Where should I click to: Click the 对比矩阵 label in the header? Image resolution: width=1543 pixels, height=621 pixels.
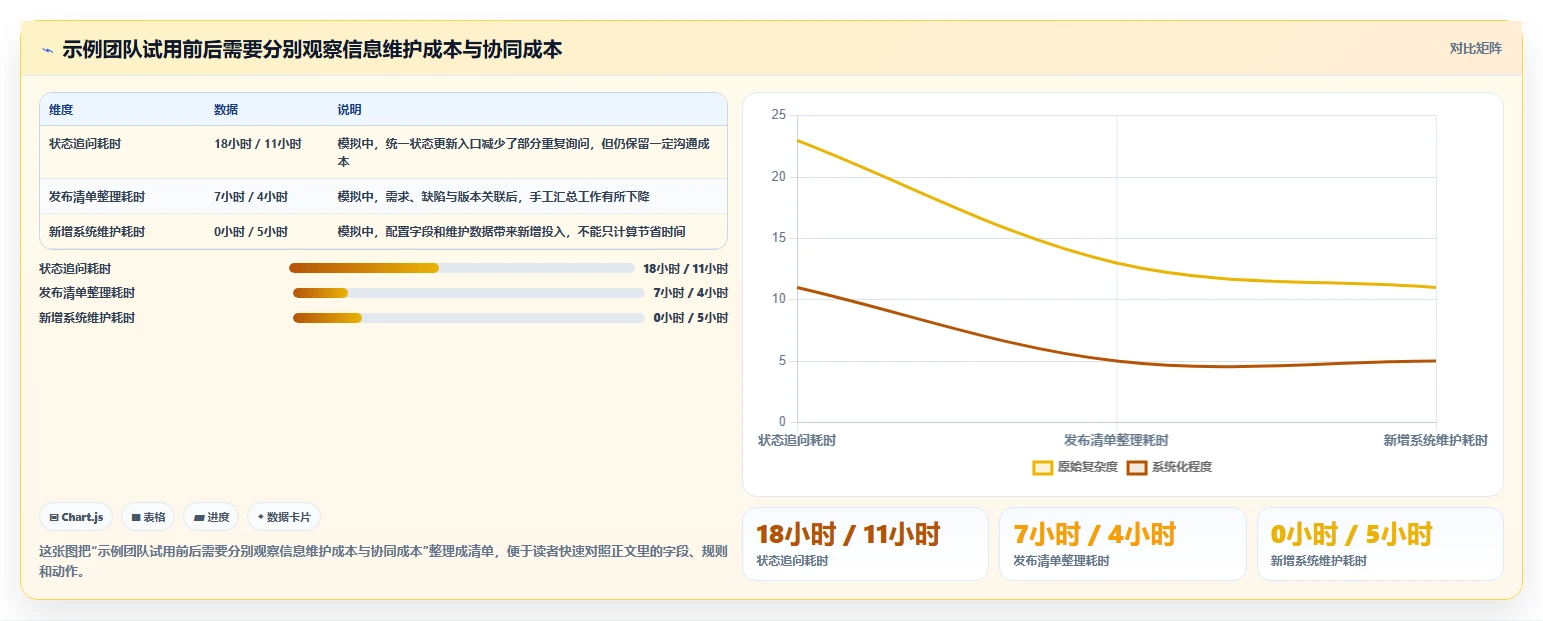1475,48
